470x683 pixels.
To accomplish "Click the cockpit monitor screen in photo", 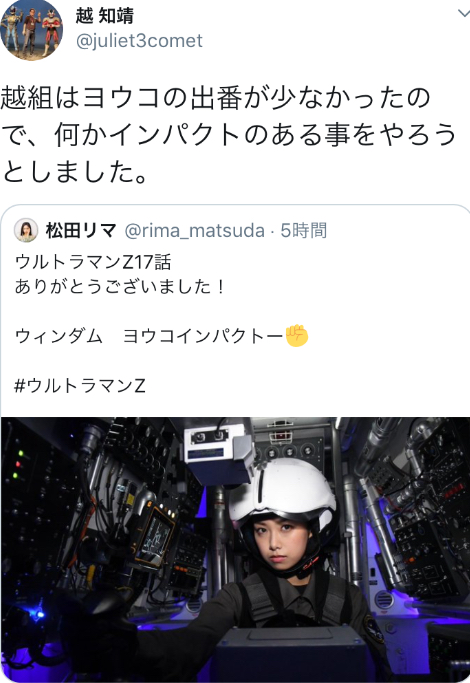I will point(155,538).
